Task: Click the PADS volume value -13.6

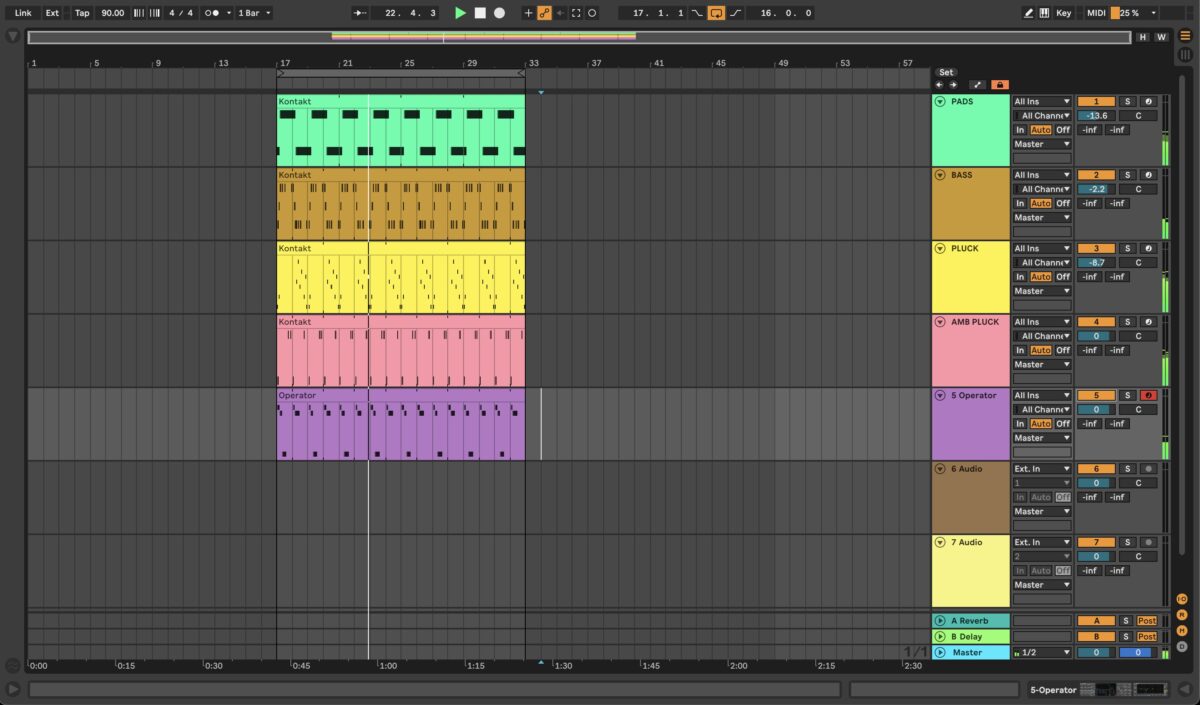Action: pyautogui.click(x=1096, y=116)
